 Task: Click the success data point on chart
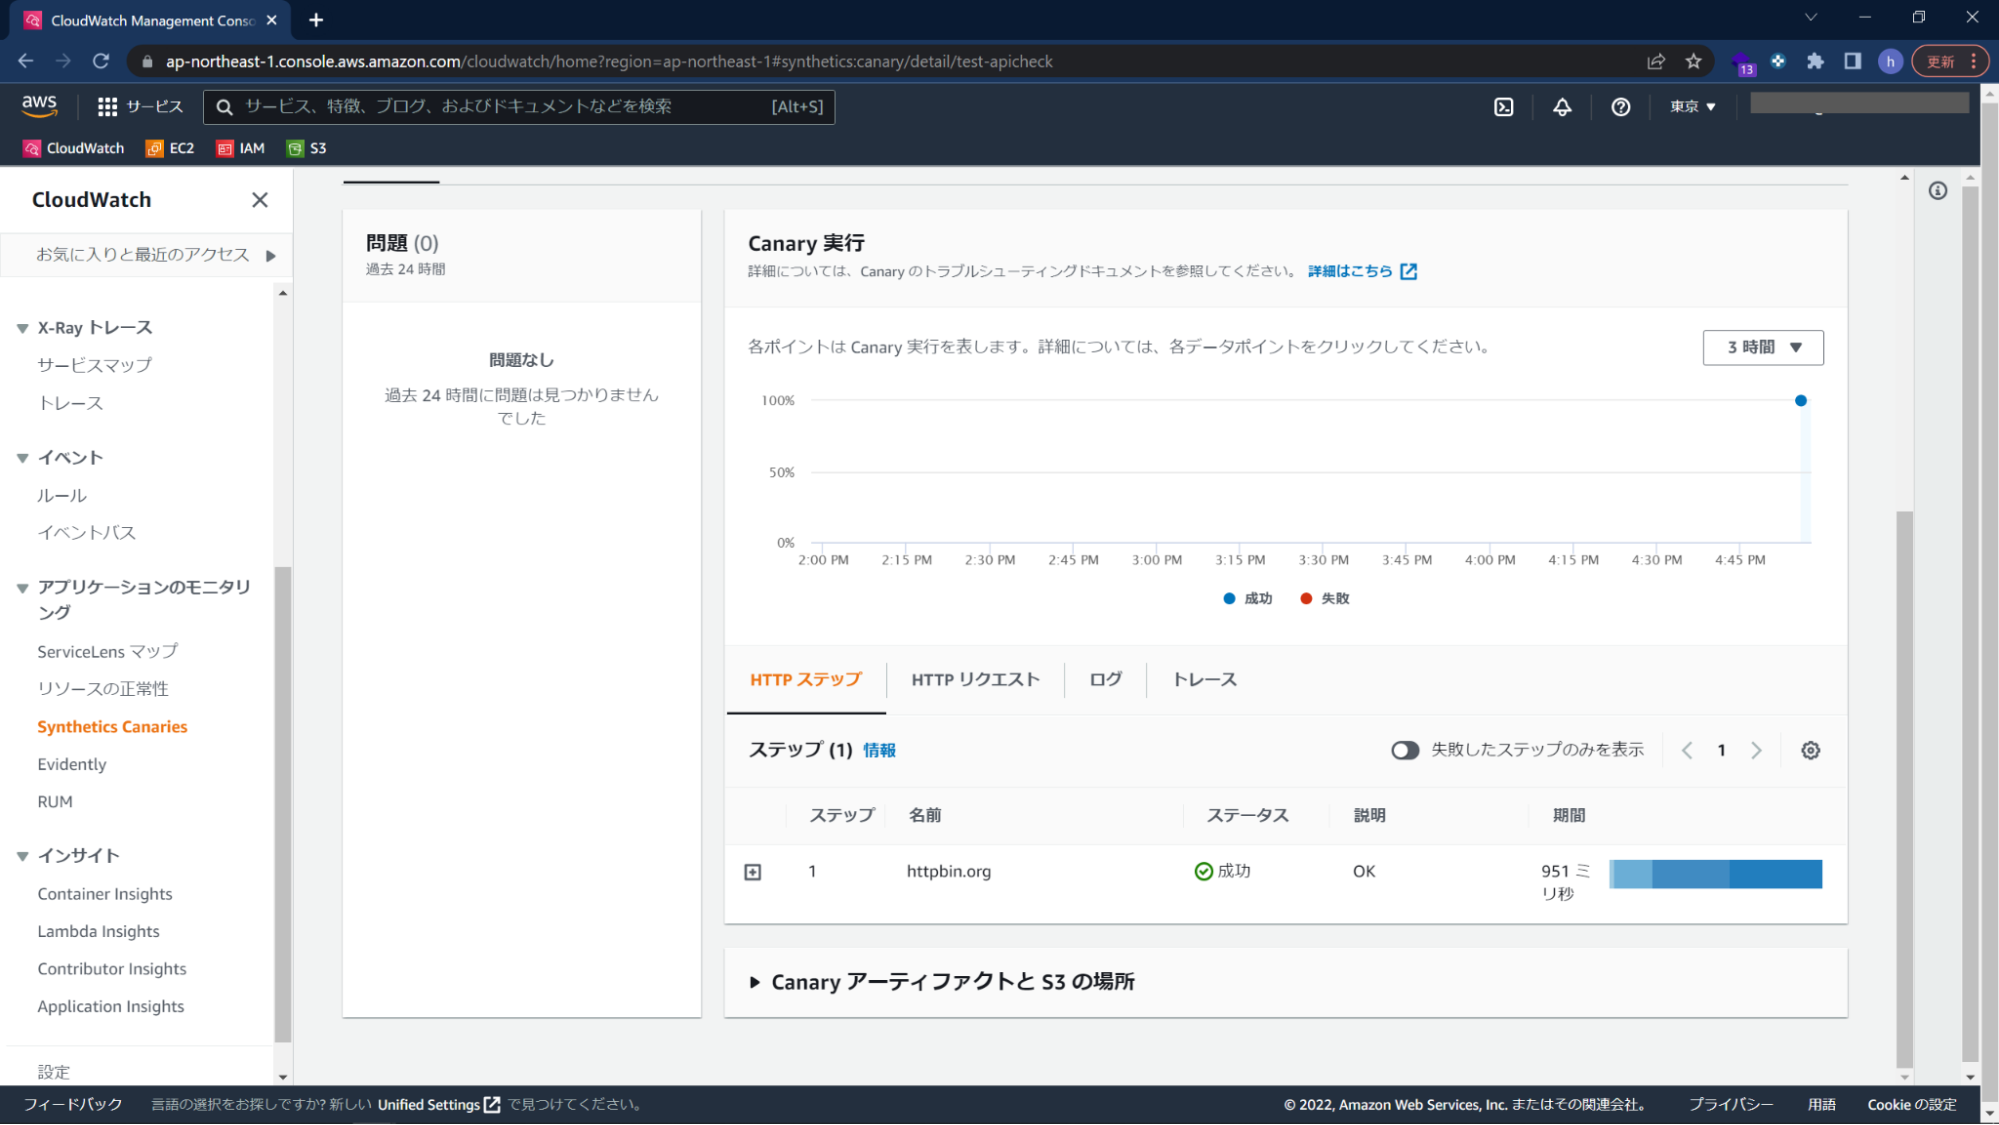click(1800, 401)
